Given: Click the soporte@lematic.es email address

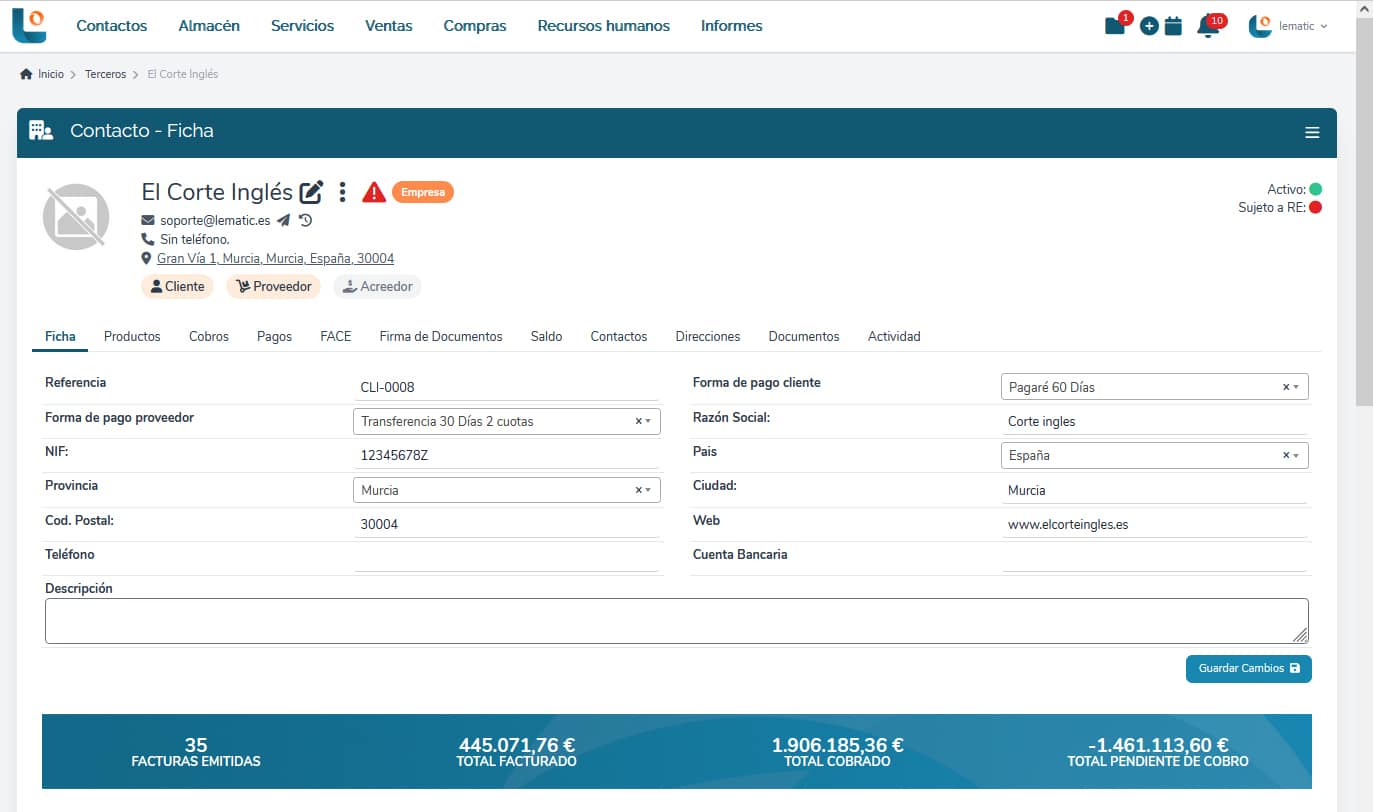Looking at the screenshot, I should click(215, 220).
